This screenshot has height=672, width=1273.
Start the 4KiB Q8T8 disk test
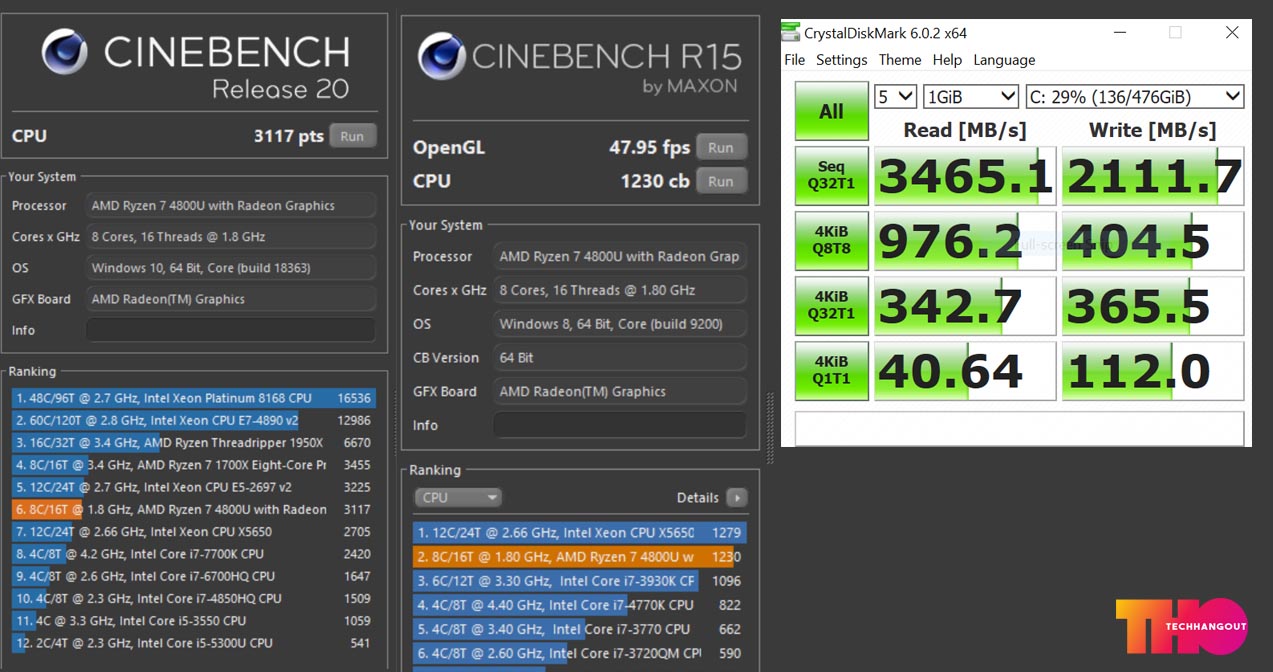pyautogui.click(x=832, y=241)
